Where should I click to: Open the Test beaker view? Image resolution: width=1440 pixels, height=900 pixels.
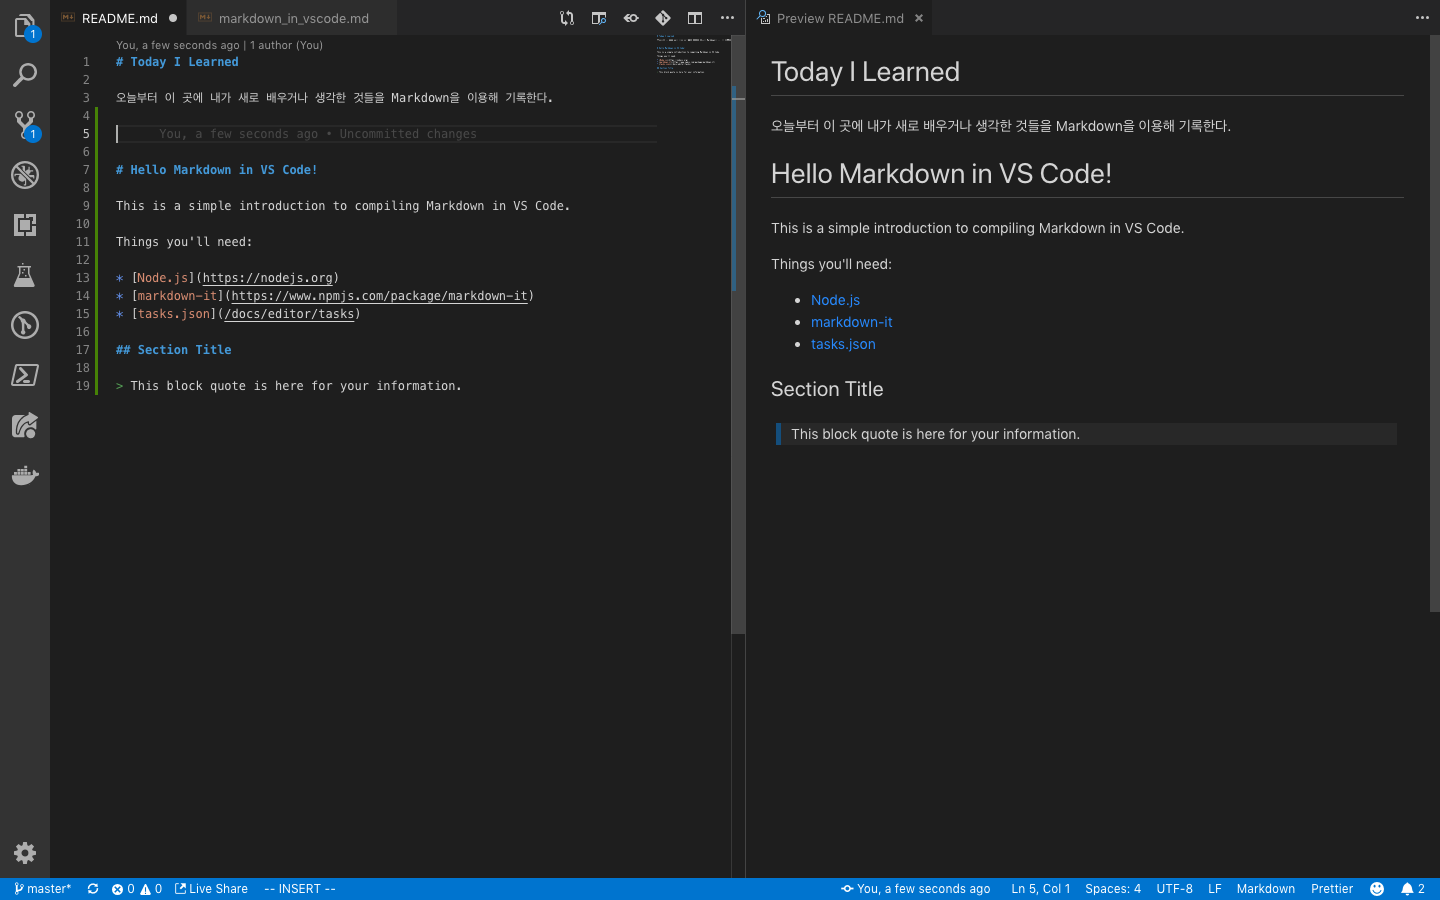click(x=25, y=275)
